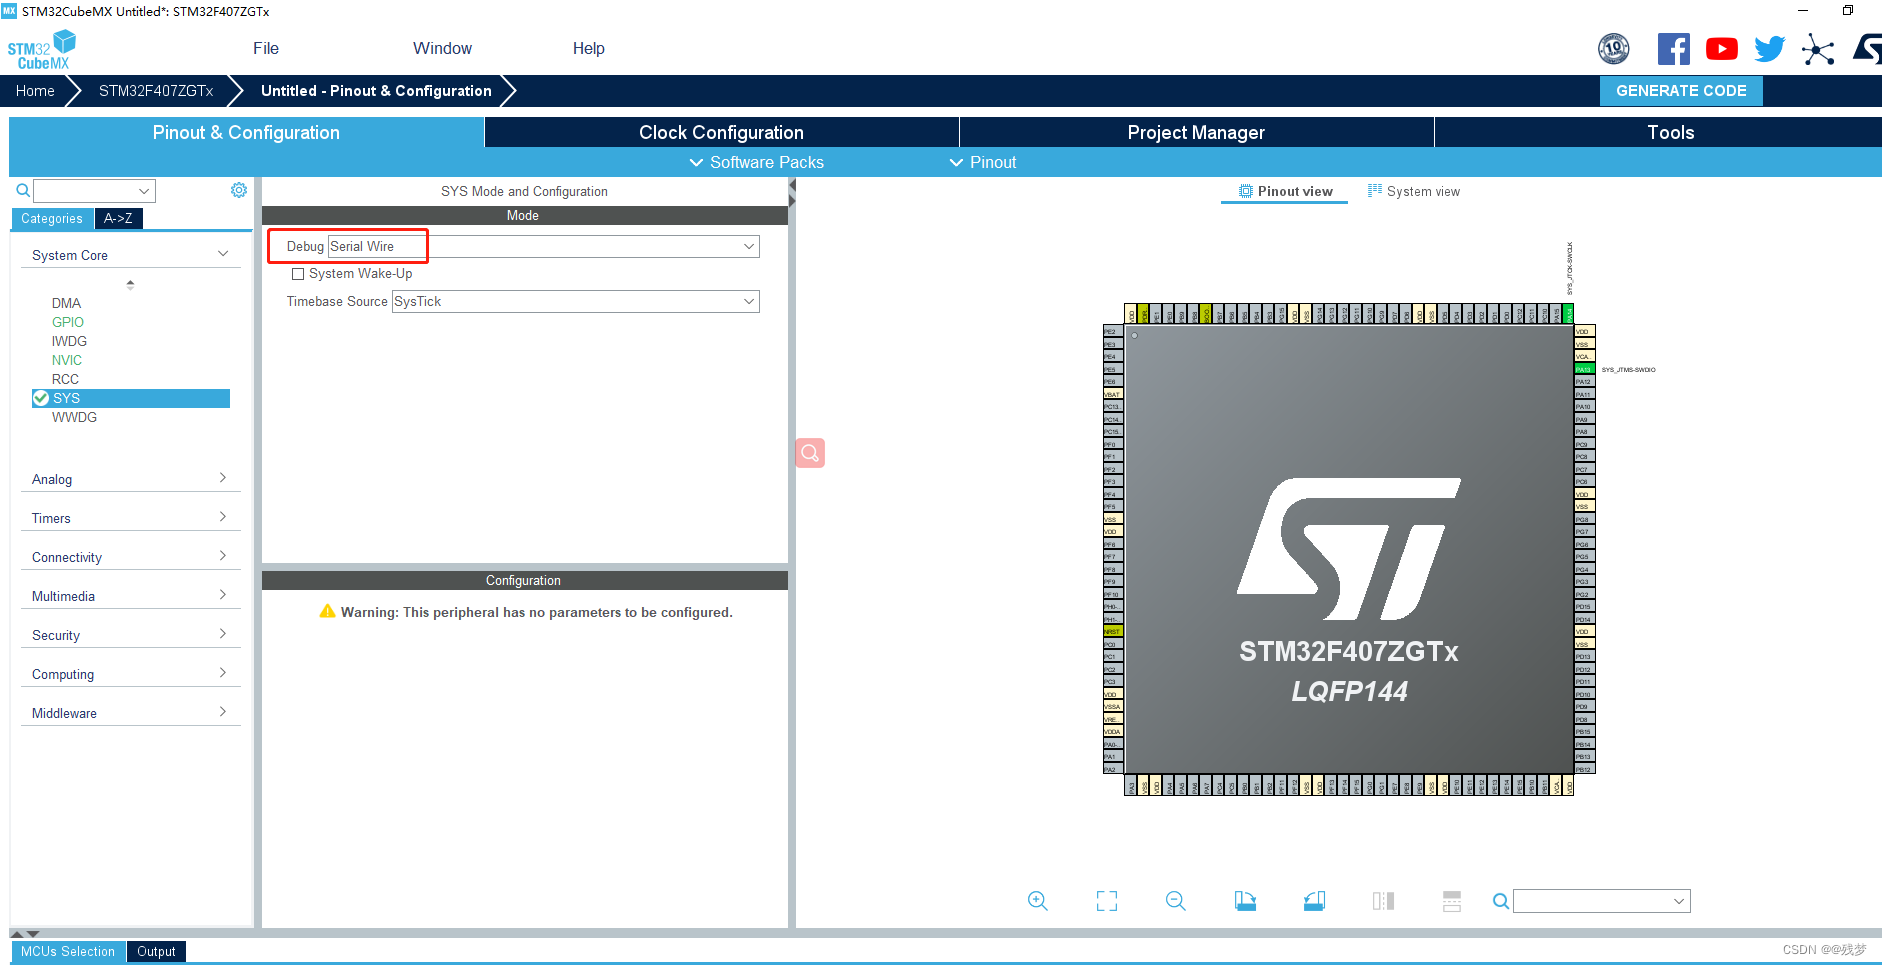Image resolution: width=1882 pixels, height=965 pixels.
Task: Zoom in on the pinout view
Action: [1037, 901]
